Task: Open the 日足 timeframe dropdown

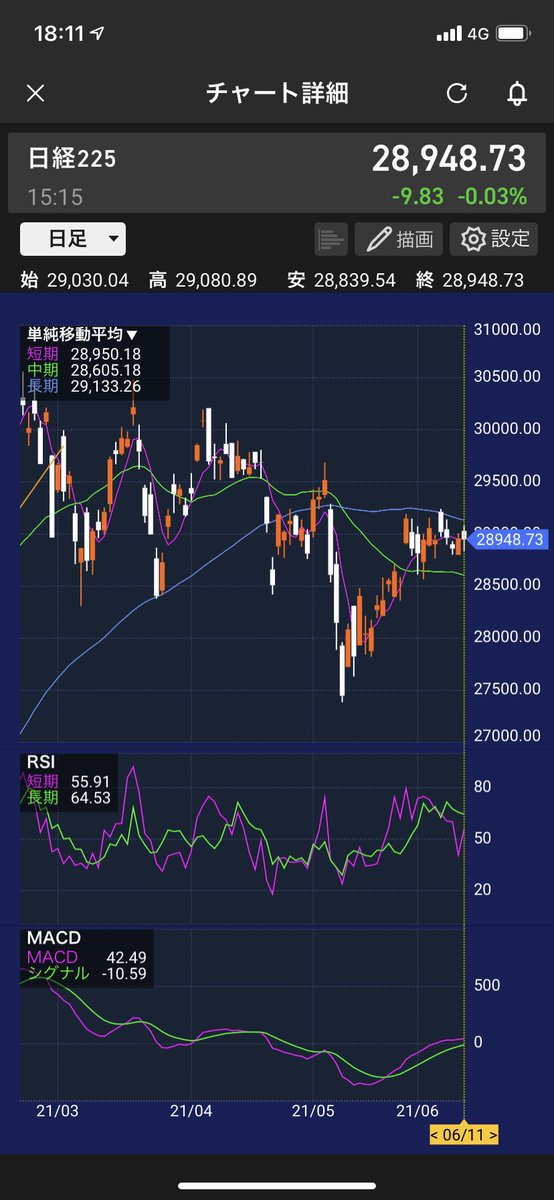Action: coord(73,239)
